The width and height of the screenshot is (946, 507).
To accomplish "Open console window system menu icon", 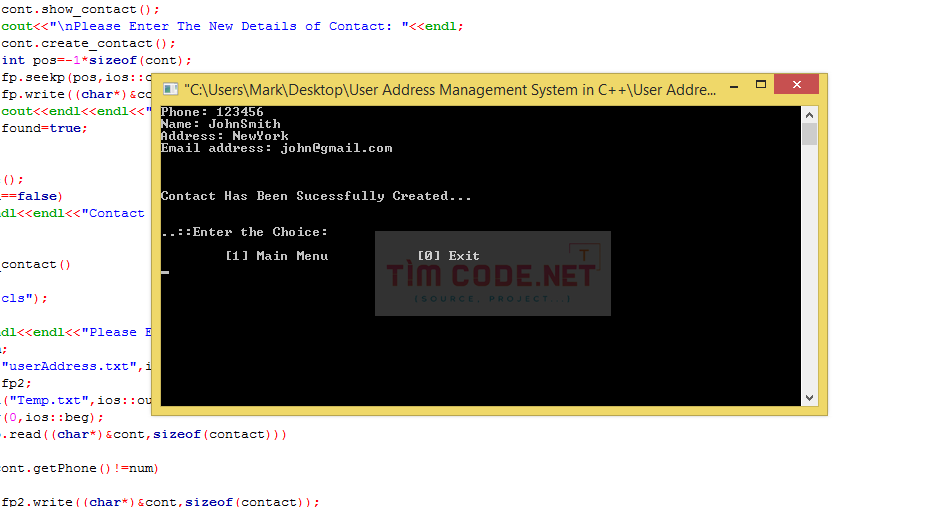I will (171, 89).
